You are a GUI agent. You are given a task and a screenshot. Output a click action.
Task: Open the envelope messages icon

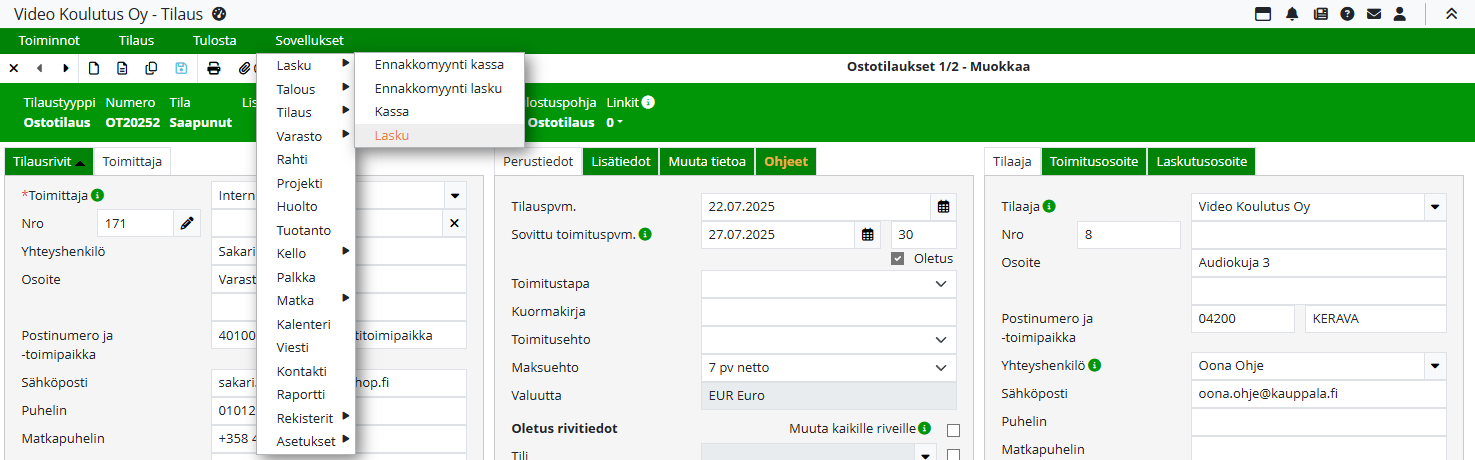(1374, 14)
